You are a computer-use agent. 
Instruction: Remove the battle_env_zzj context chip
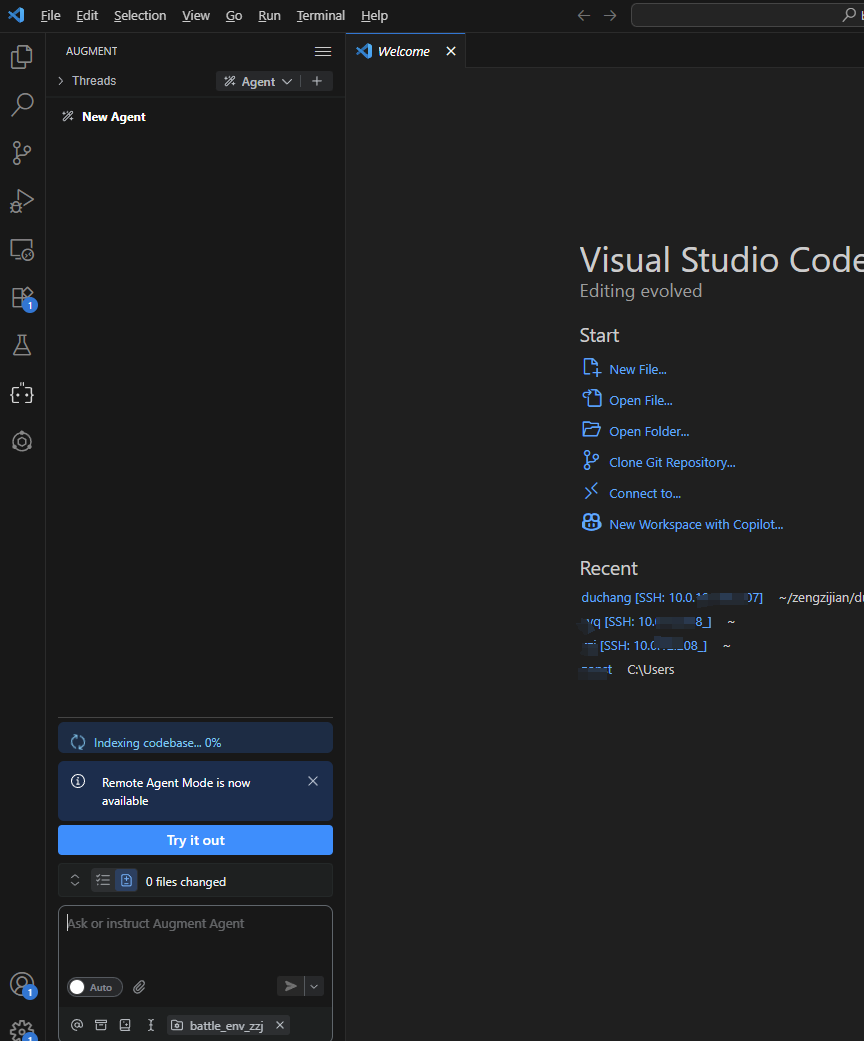click(x=280, y=1025)
